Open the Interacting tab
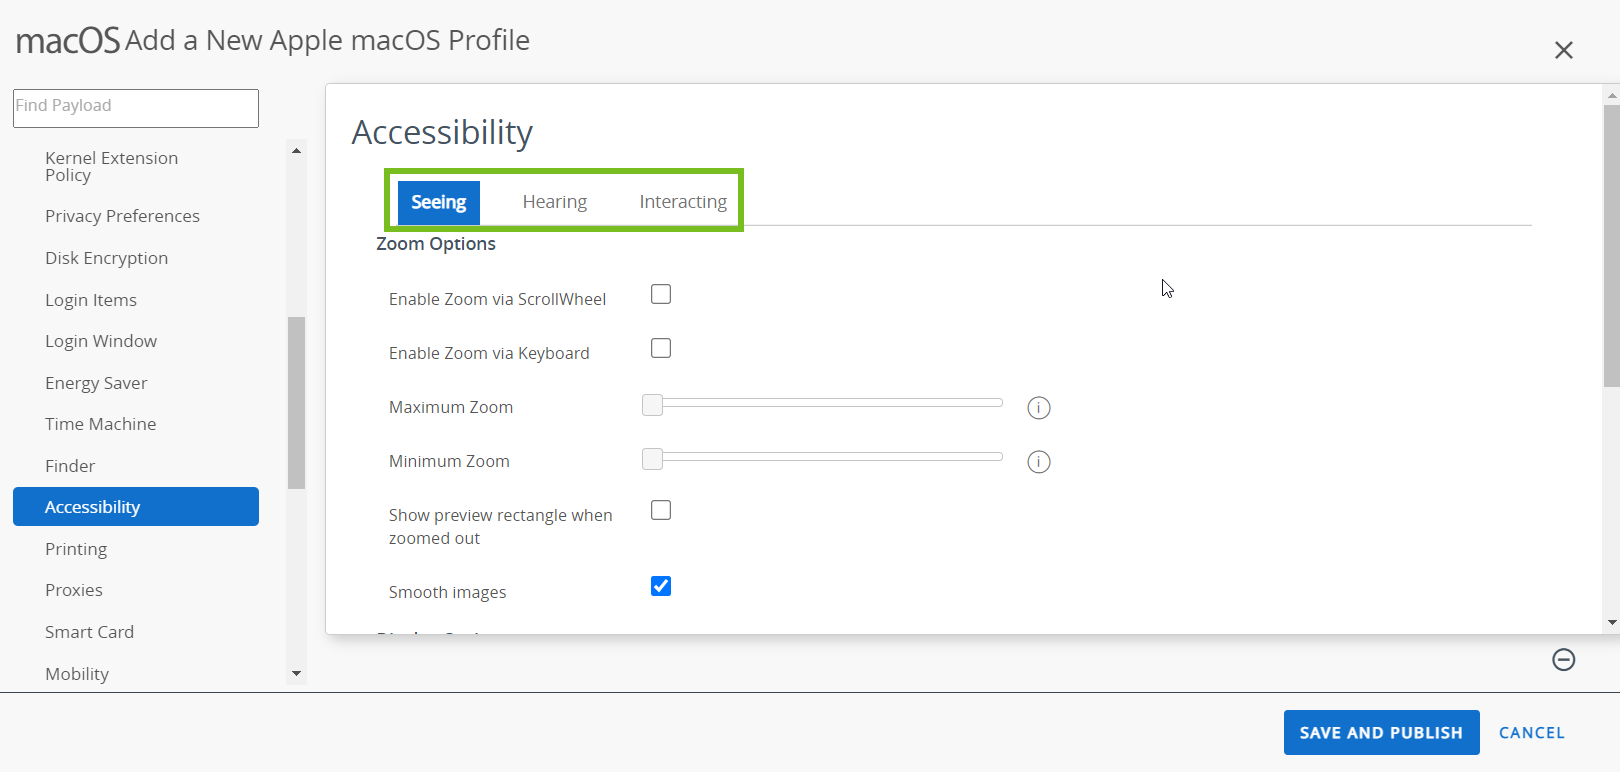This screenshot has width=1620, height=772. point(683,202)
